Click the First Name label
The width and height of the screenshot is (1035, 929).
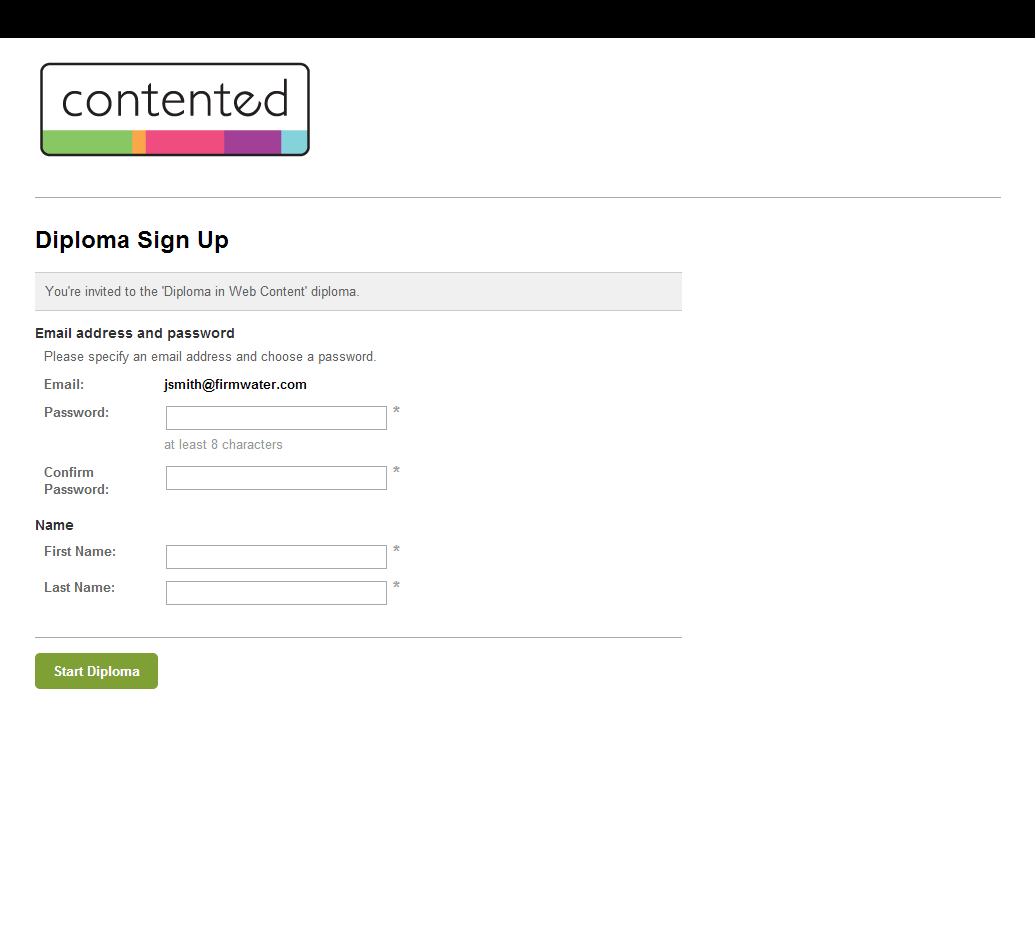tap(80, 551)
